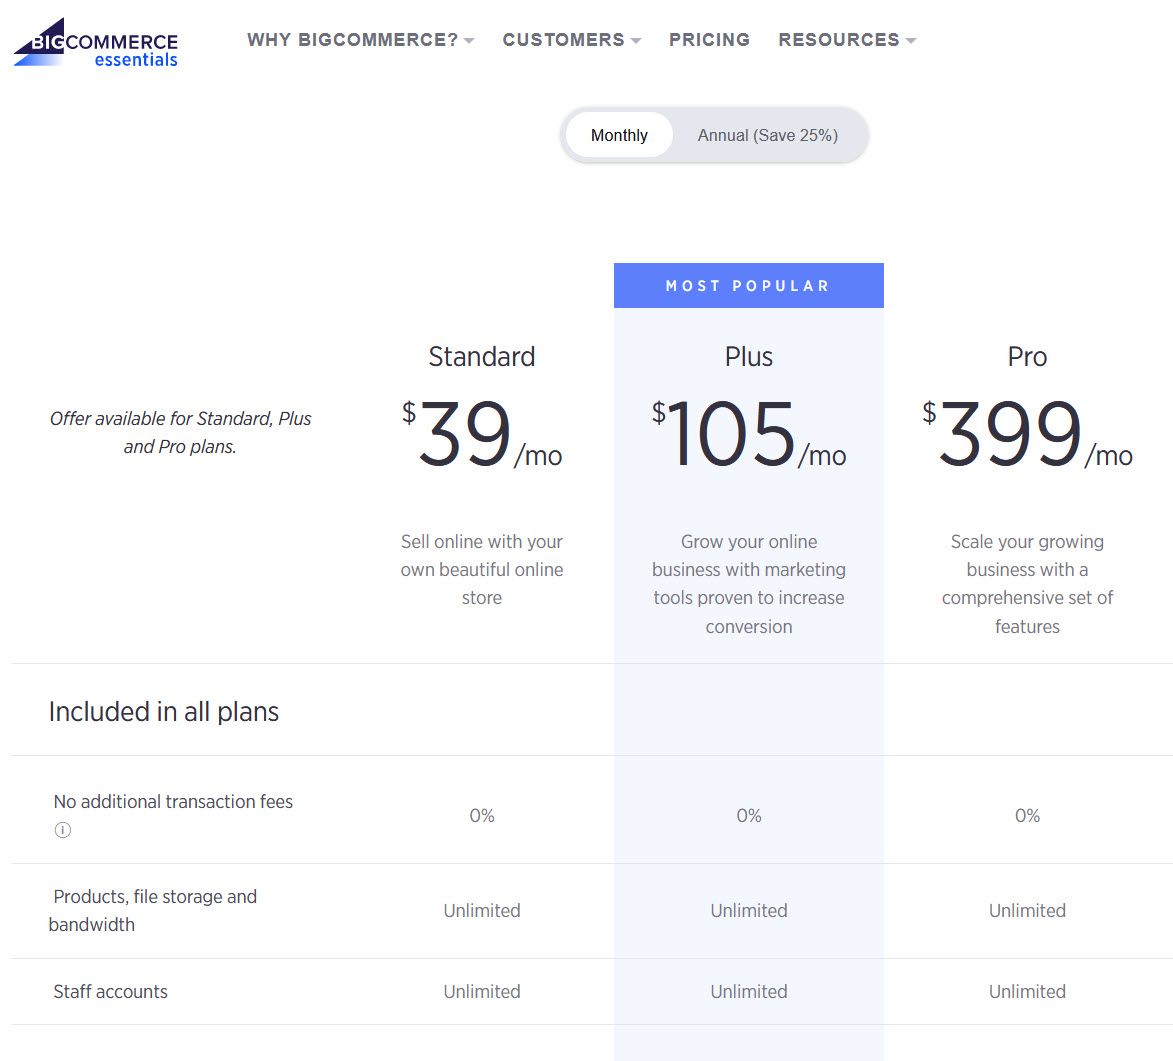The width and height of the screenshot is (1173, 1061).
Task: Click the $399/mo Pro price
Action: tap(1027, 433)
